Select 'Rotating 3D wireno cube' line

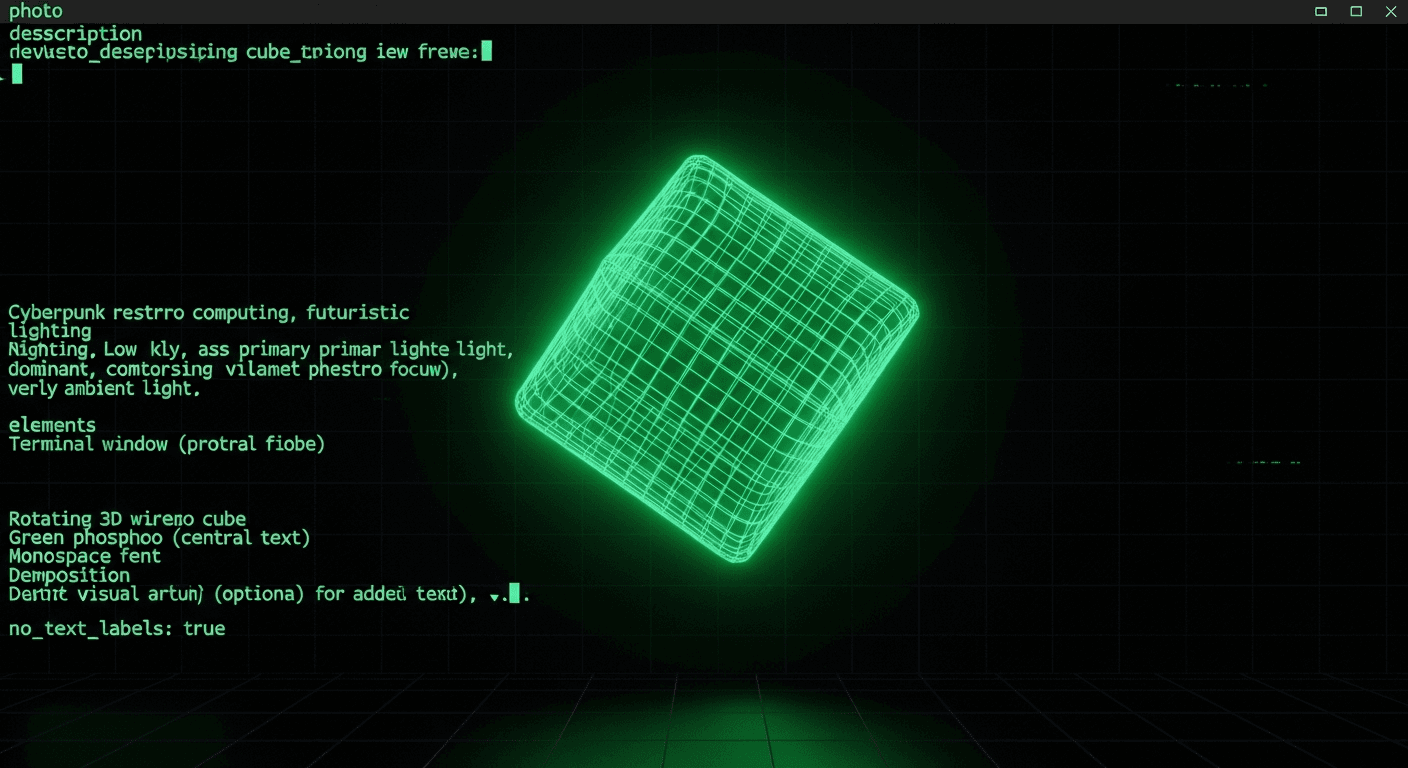tap(127, 519)
